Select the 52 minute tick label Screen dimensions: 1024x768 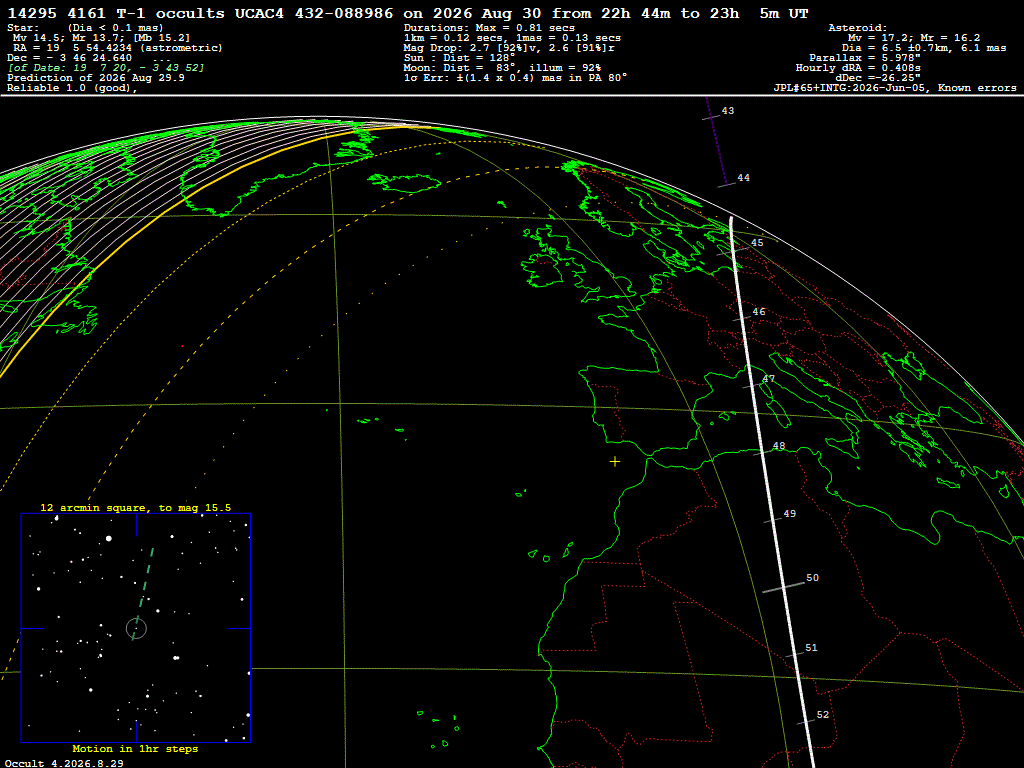coord(823,715)
